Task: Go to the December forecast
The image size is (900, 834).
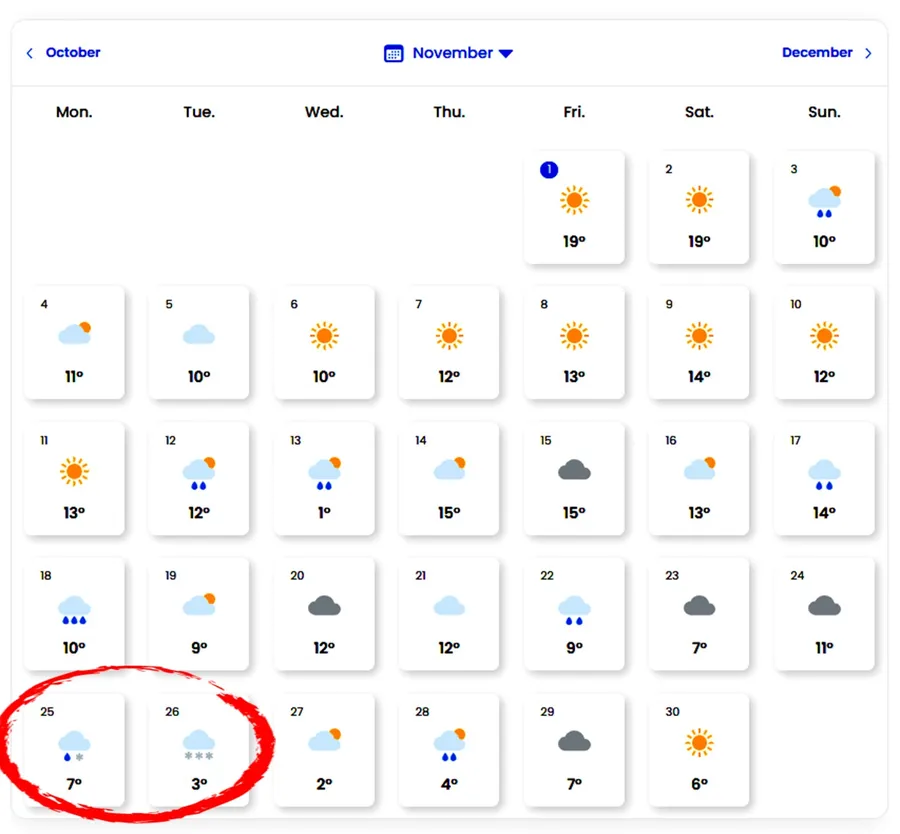Action: coord(817,53)
